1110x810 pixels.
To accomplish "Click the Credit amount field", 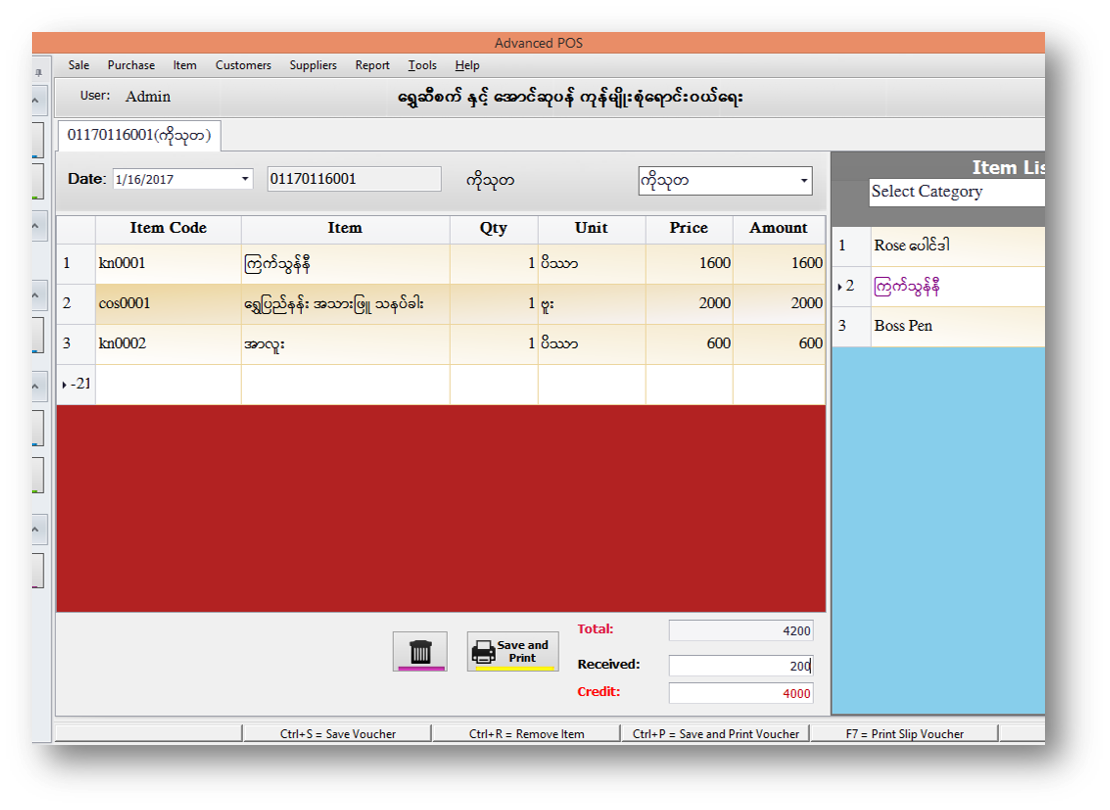I will 740,694.
